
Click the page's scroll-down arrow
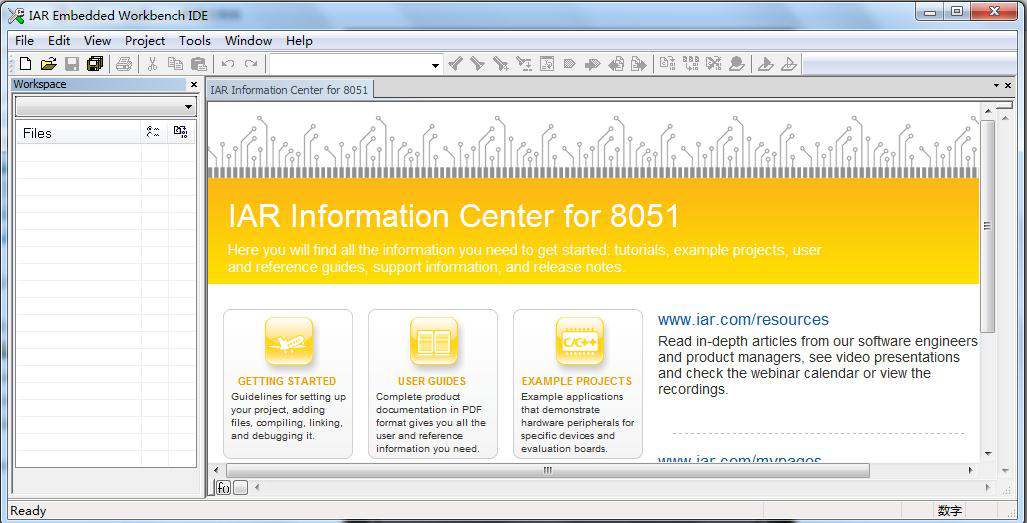coord(988,454)
